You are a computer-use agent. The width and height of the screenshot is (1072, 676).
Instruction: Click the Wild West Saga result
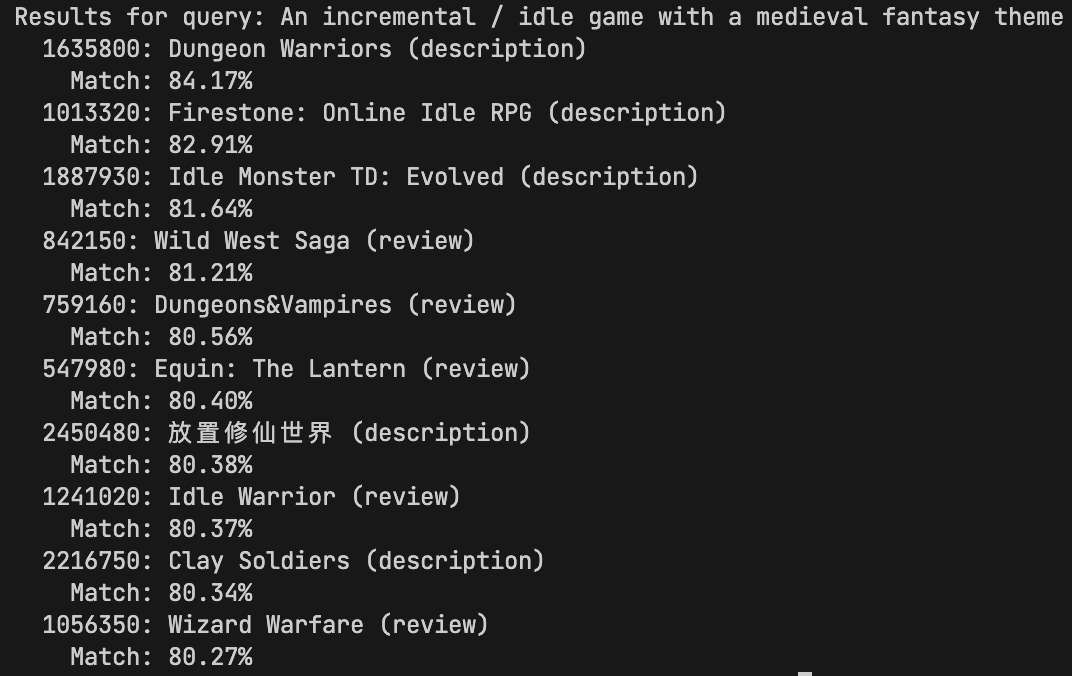coord(251,241)
